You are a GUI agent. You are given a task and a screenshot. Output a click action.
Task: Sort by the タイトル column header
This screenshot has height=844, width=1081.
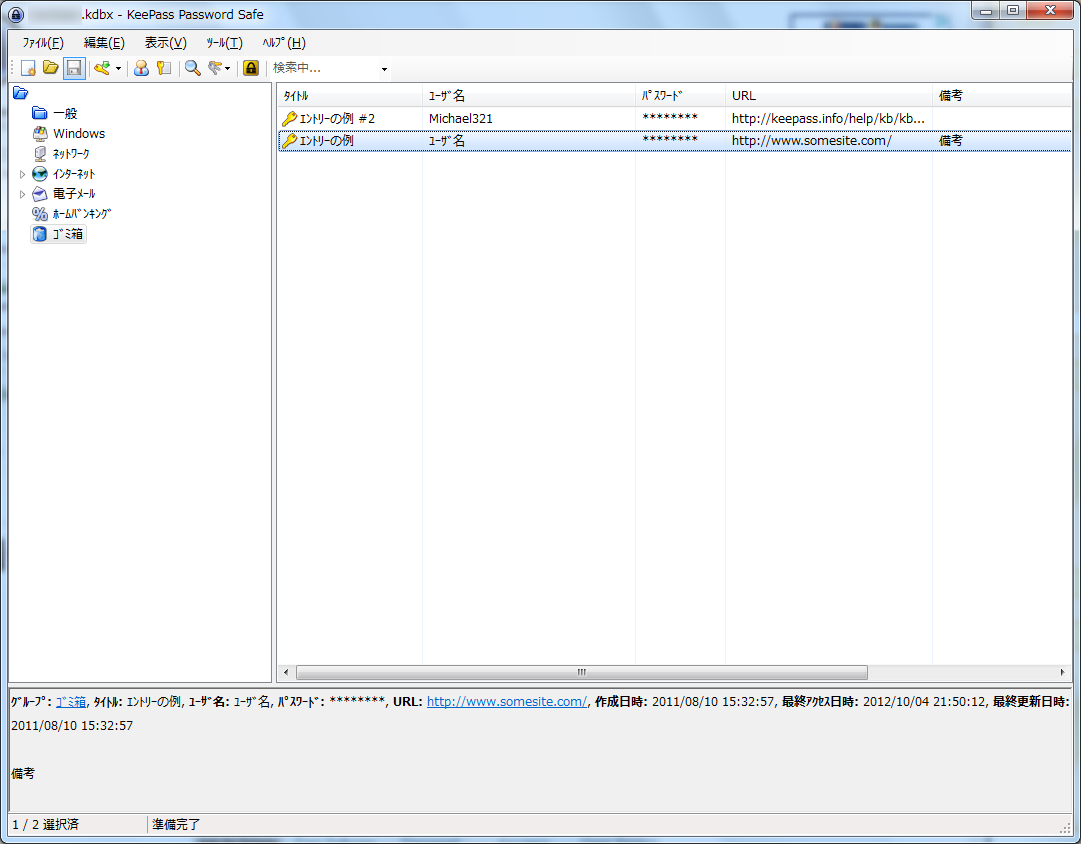(x=350, y=96)
